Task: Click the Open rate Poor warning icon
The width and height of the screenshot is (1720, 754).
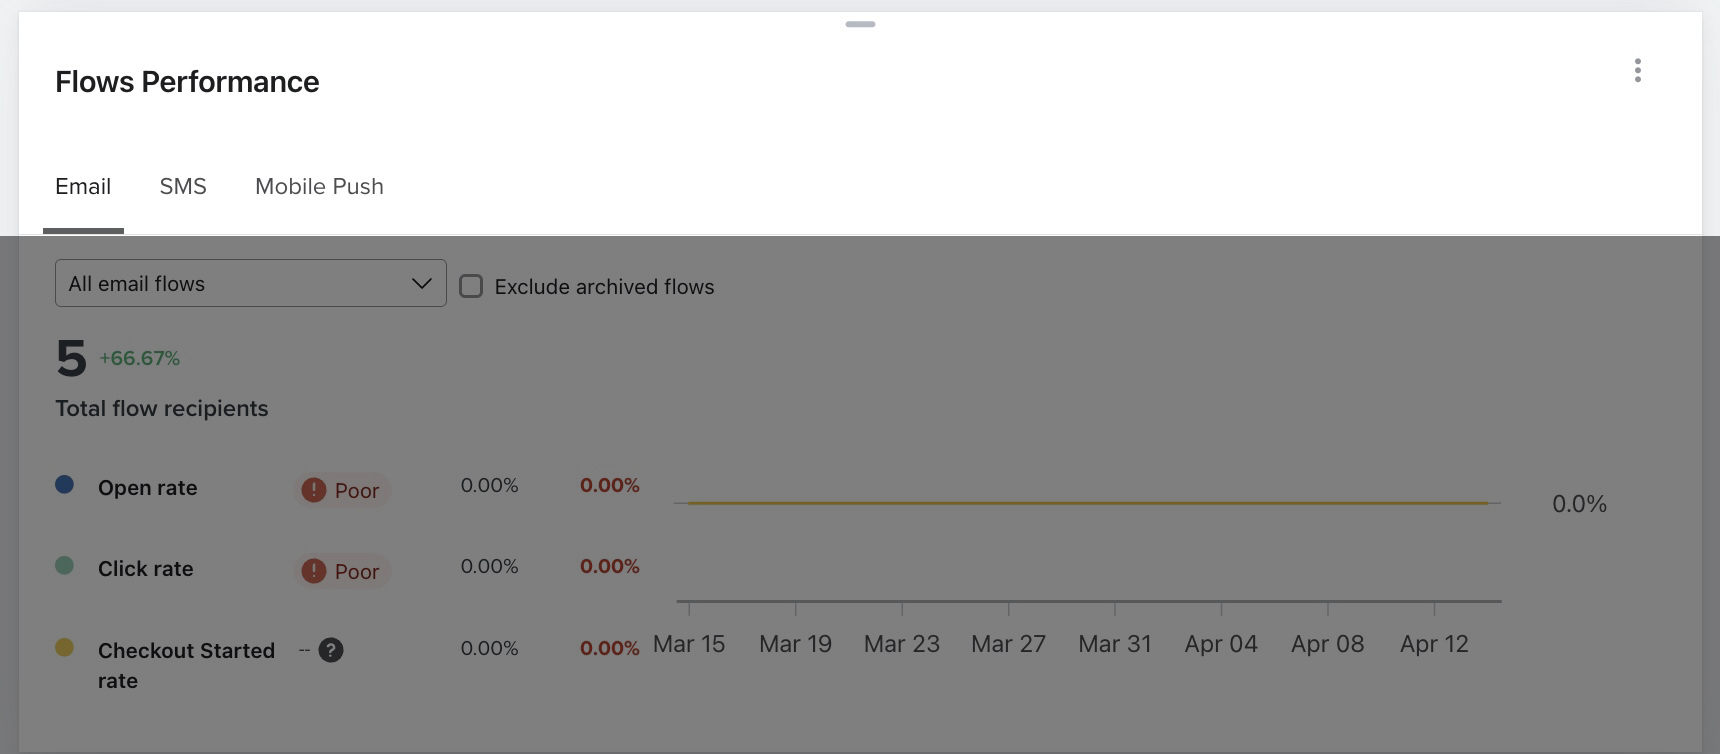Action: pyautogui.click(x=314, y=490)
